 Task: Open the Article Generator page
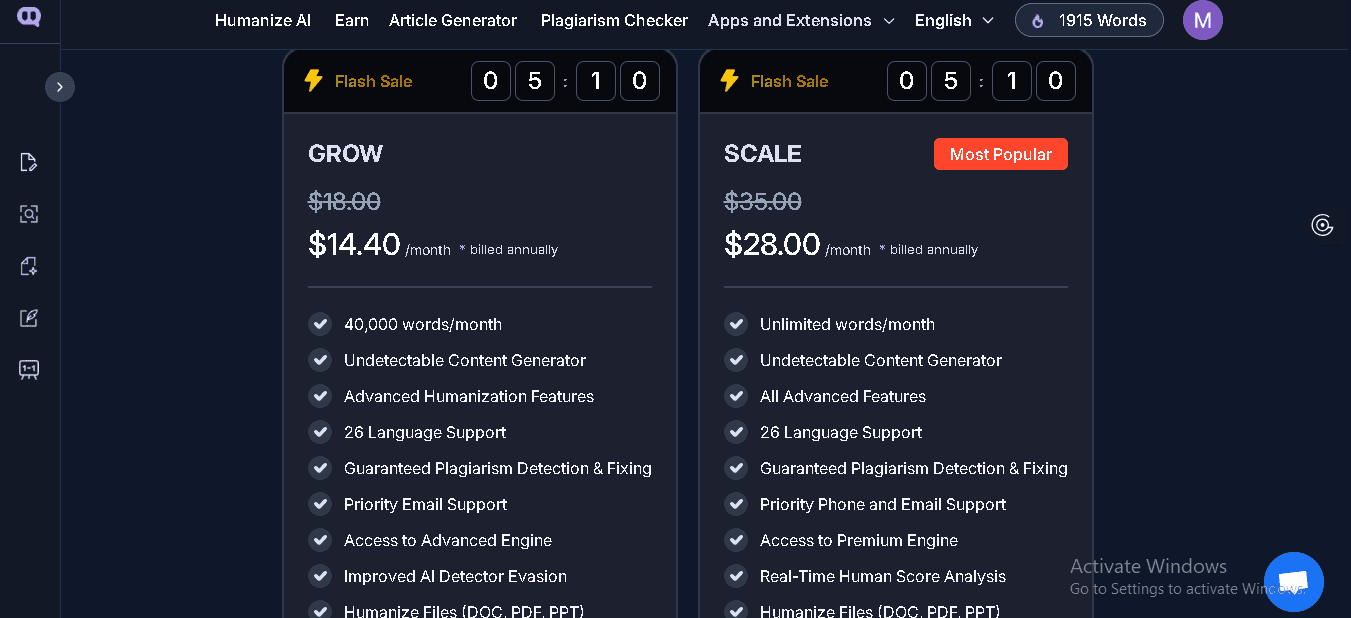[453, 20]
